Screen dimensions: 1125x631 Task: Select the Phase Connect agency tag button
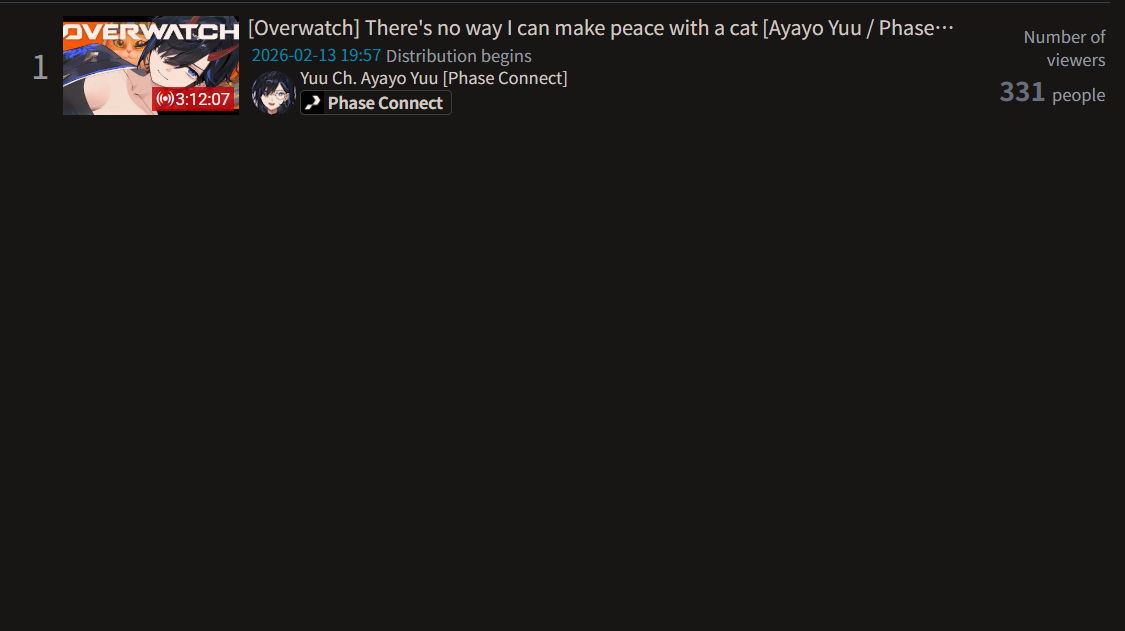pyautogui.click(x=376, y=103)
